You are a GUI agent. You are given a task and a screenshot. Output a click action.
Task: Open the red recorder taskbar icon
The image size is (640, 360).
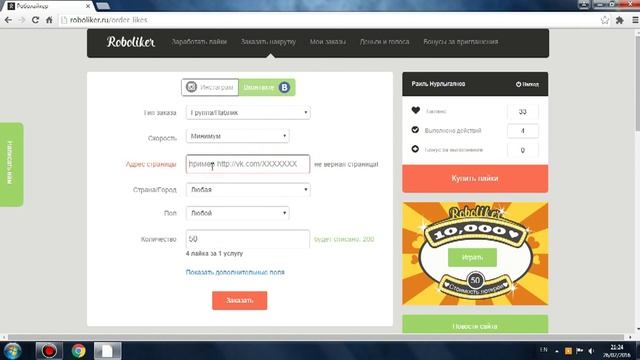49,351
